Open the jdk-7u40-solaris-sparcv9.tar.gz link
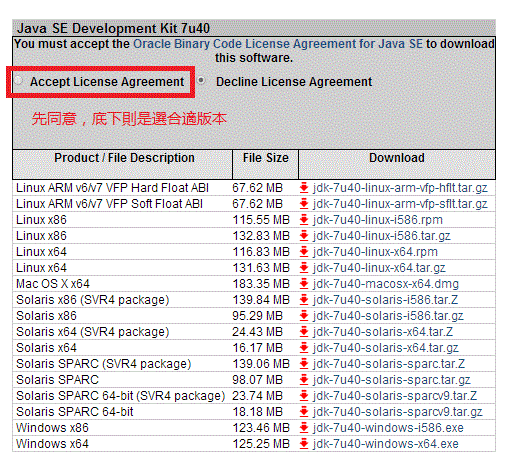Image resolution: width=506 pixels, height=457 pixels. click(398, 412)
